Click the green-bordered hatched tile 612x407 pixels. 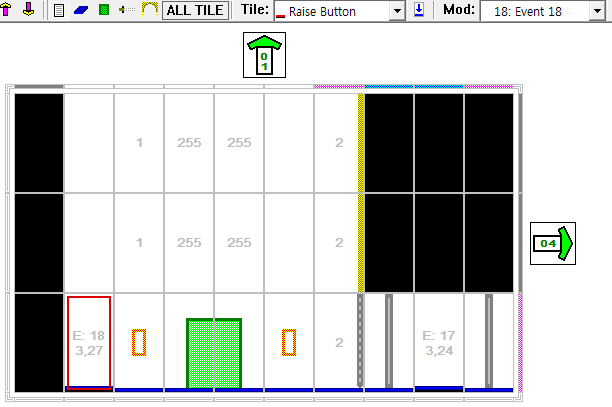pos(214,352)
